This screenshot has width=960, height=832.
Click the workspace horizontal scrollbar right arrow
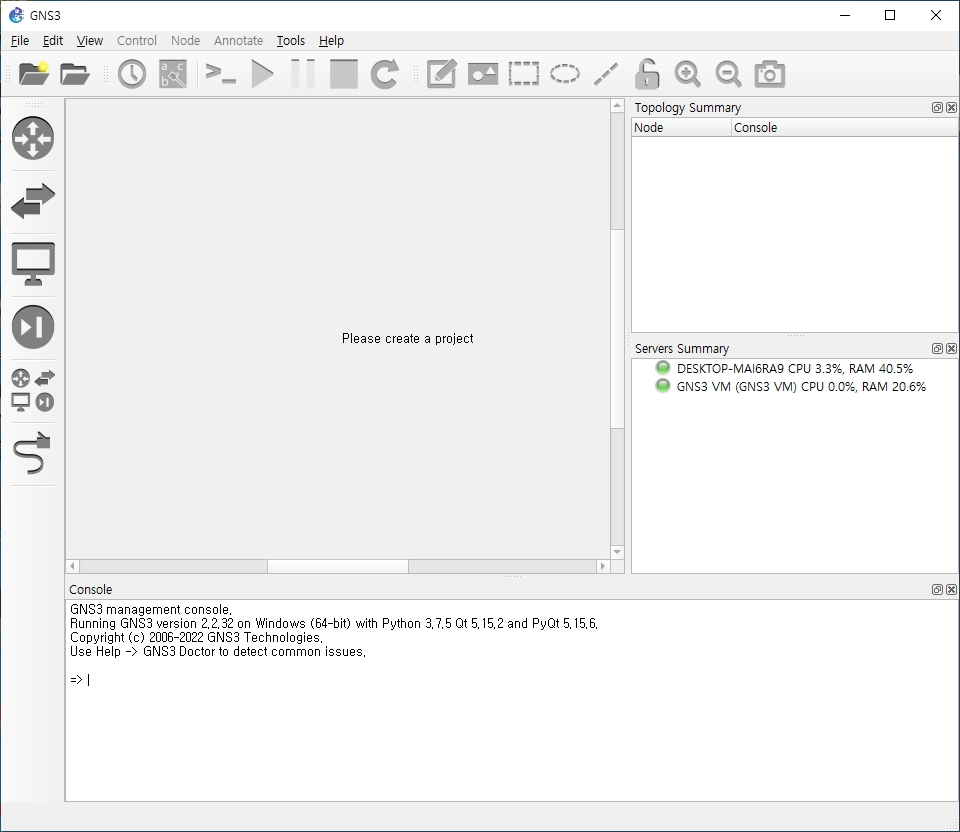tap(603, 566)
